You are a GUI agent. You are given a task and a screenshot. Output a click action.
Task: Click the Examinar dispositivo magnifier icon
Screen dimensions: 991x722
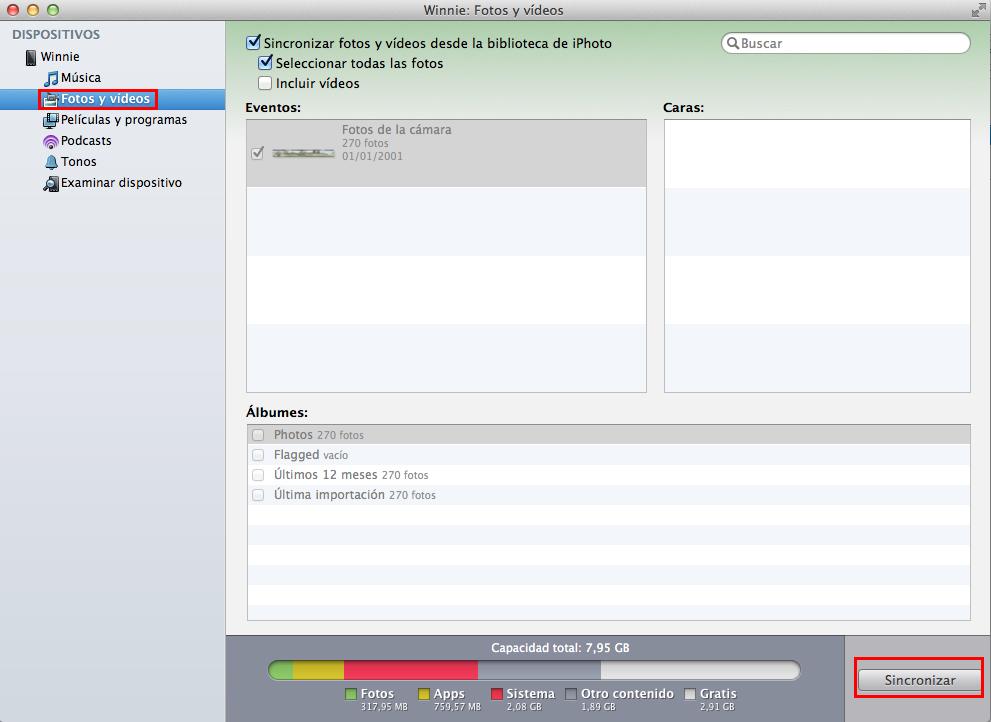pos(51,184)
